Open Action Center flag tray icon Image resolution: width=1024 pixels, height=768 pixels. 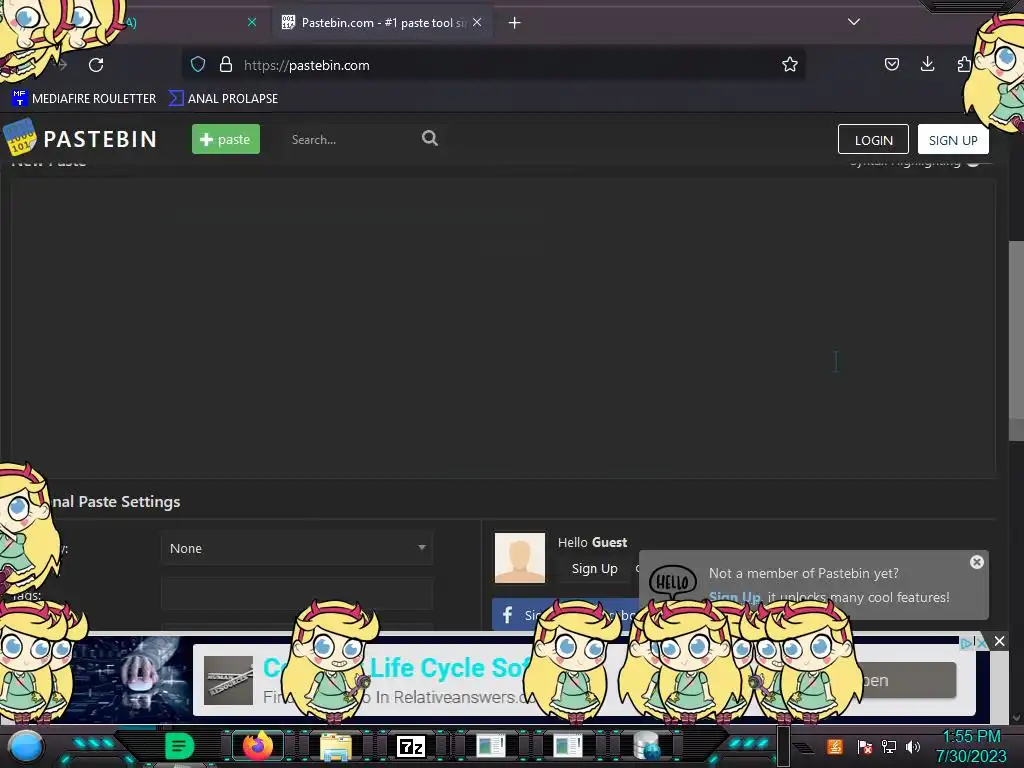864,746
